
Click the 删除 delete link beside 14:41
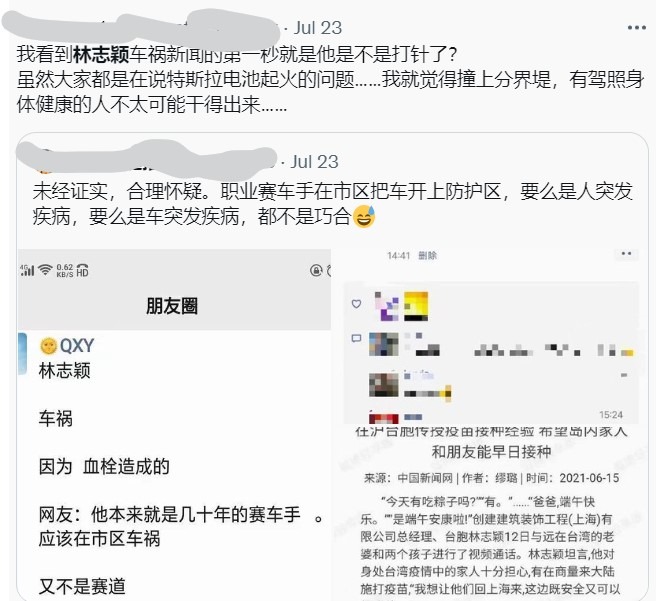click(427, 255)
